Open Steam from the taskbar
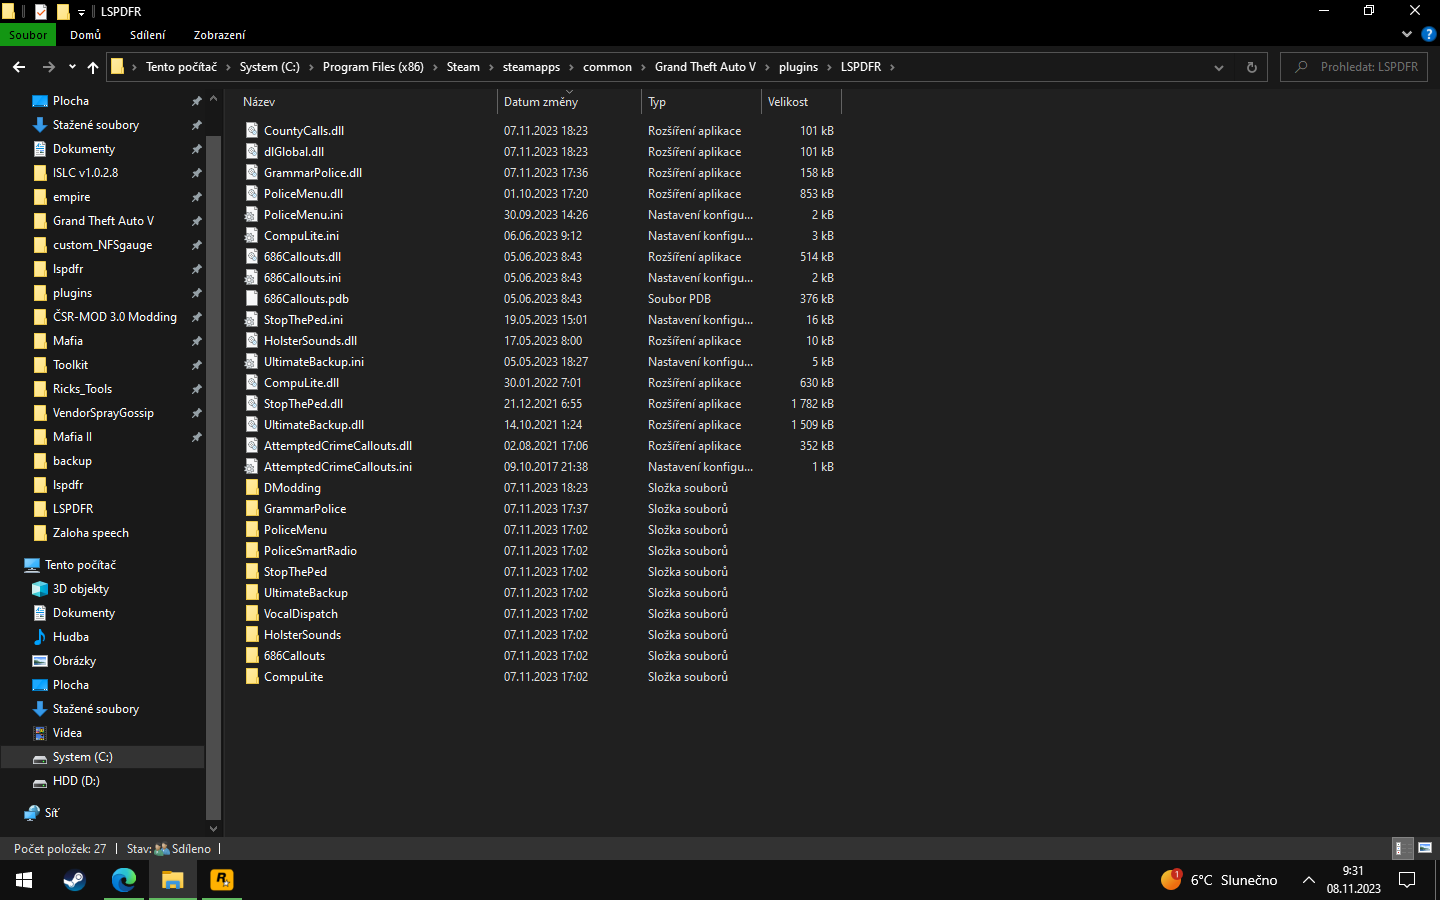Image resolution: width=1440 pixels, height=900 pixels. click(74, 880)
